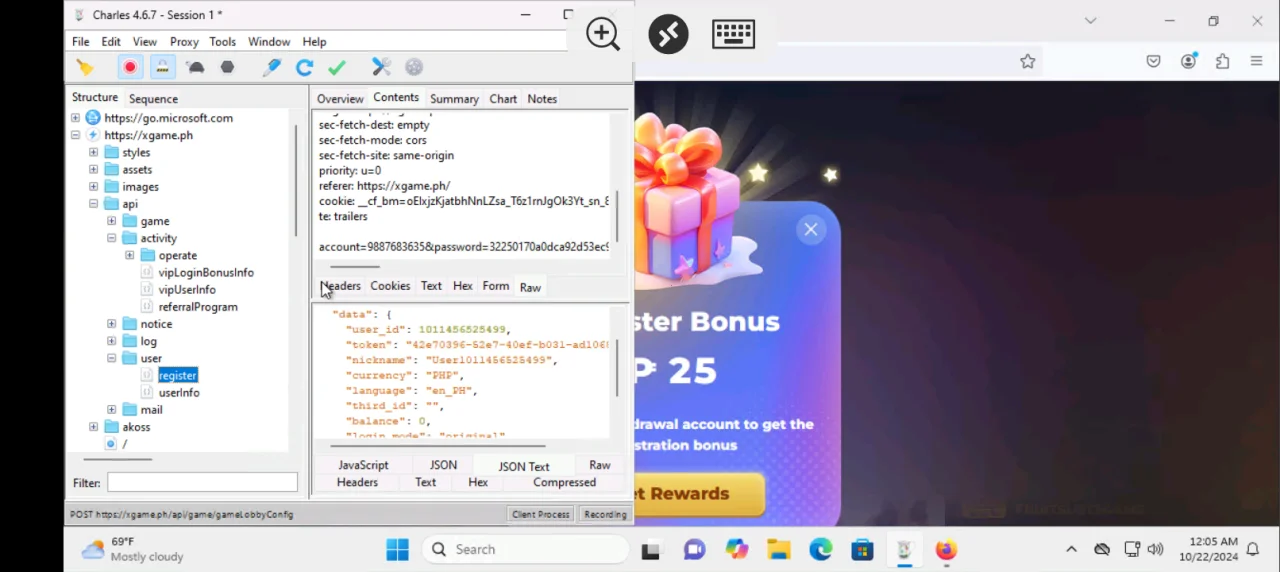Collapse the user folder
The image size is (1280, 572).
coord(111,358)
